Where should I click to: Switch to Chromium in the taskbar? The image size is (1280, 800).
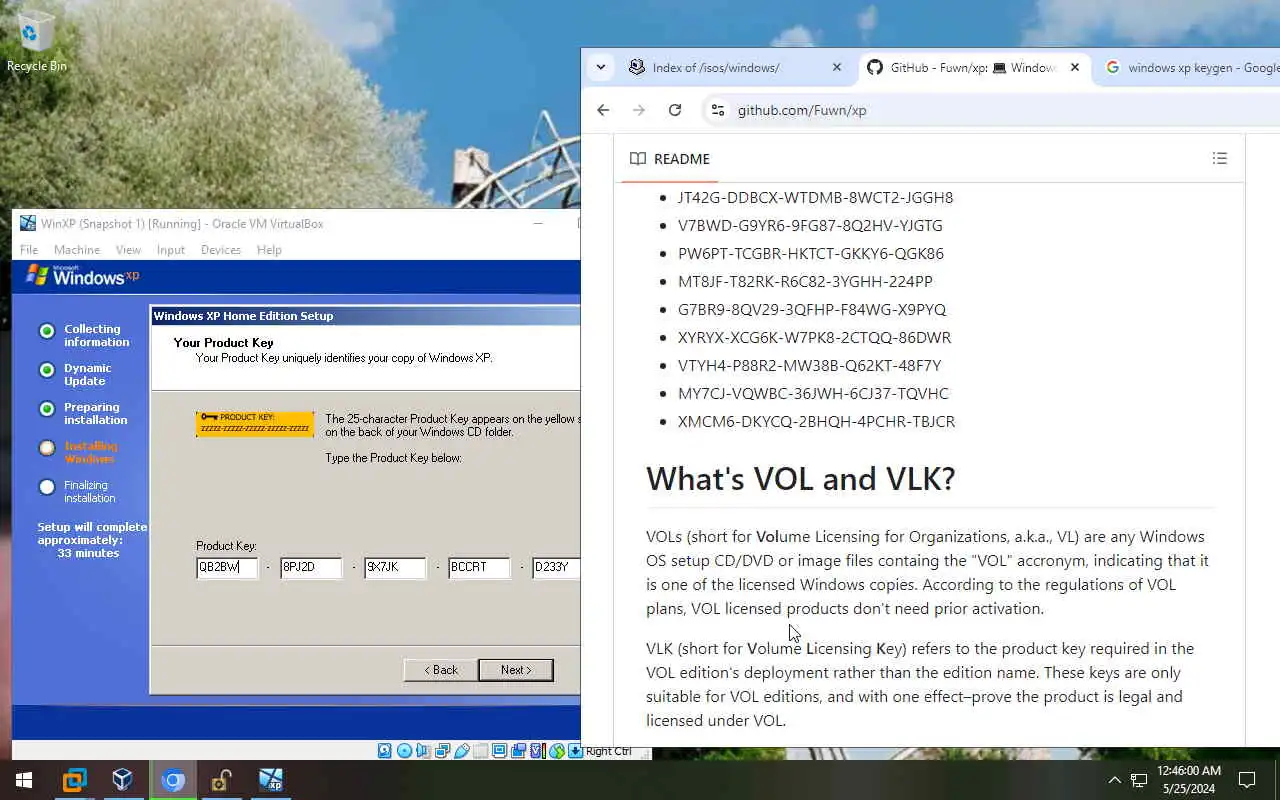pyautogui.click(x=173, y=780)
